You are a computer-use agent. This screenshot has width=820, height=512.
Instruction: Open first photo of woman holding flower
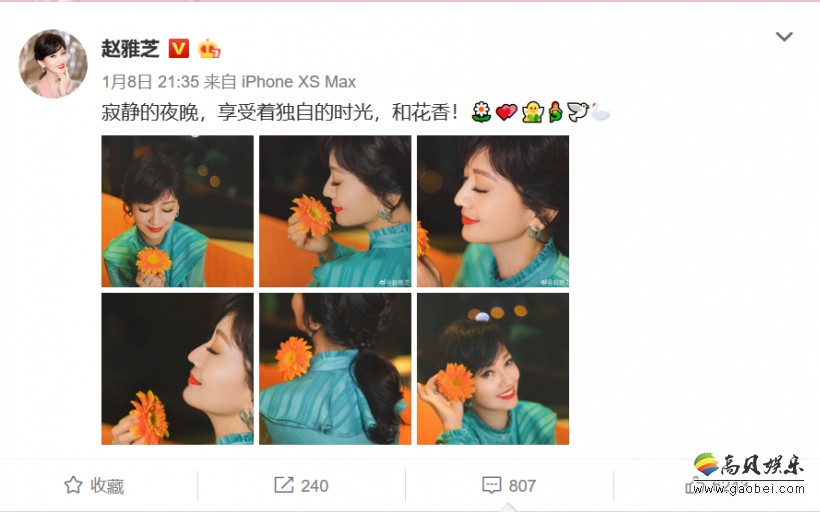pyautogui.click(x=177, y=211)
